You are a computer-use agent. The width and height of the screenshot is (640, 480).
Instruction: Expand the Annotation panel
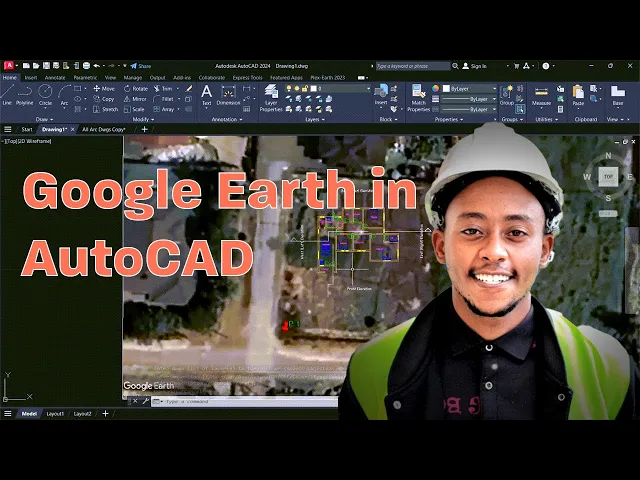(227, 120)
